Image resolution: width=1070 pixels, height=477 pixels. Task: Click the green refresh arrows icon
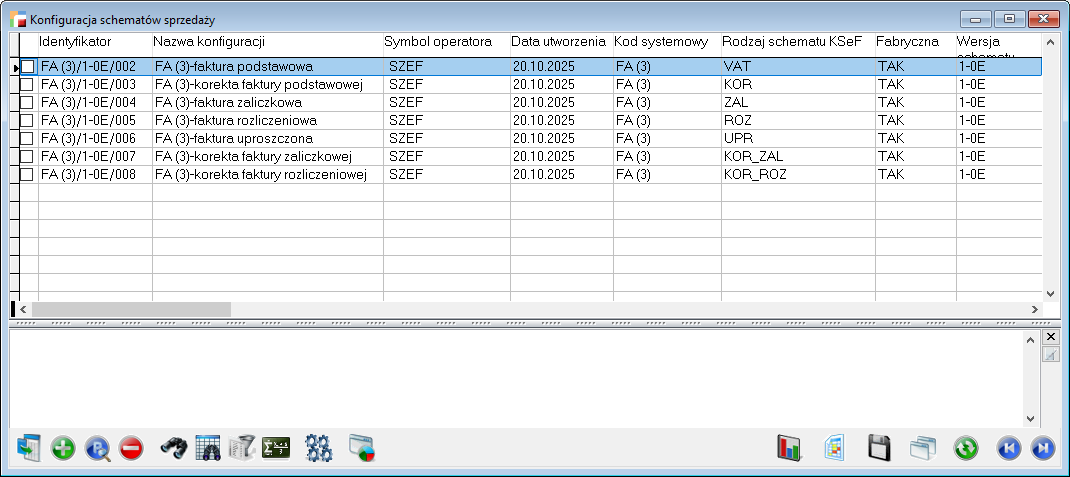point(966,448)
